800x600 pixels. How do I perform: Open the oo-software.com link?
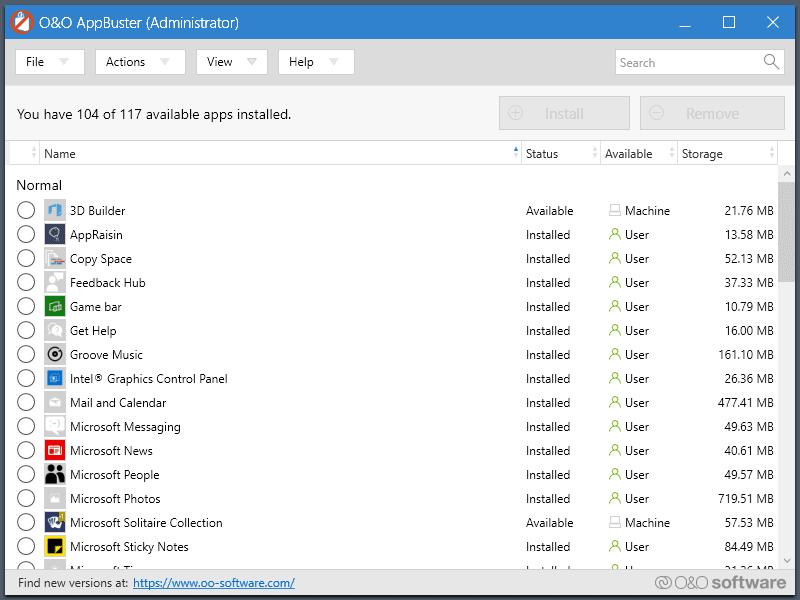[214, 583]
